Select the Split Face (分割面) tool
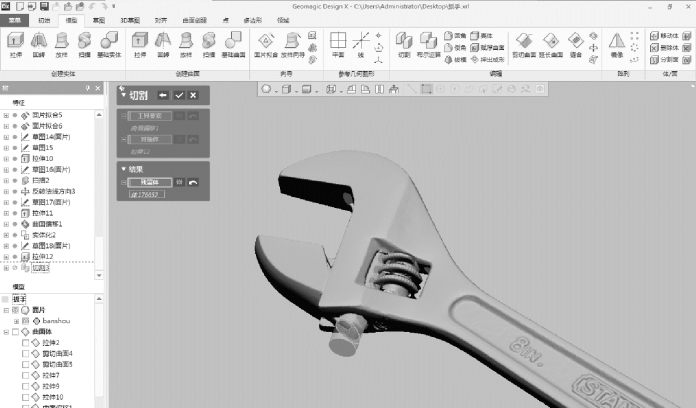Screen dimensions: 696x408 coord(664,59)
